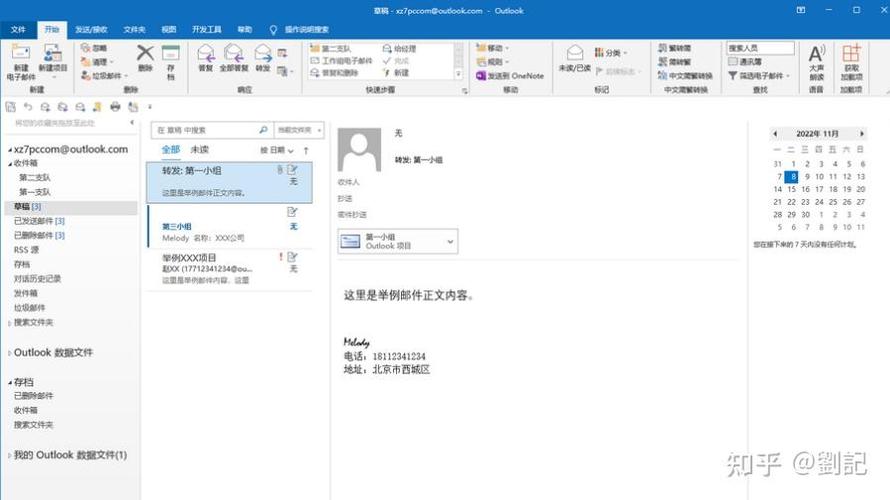Collapse the 收件箱 folder
This screenshot has height=500, width=890.
tap(10, 164)
